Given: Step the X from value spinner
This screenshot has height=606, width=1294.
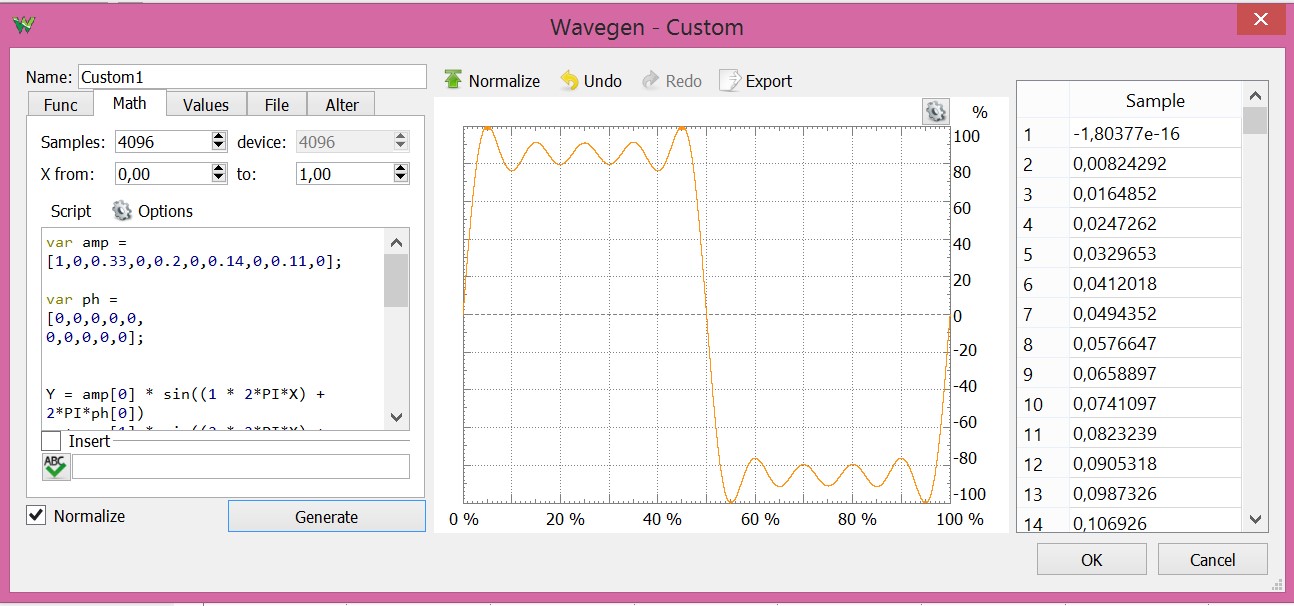Looking at the screenshot, I should 219,174.
